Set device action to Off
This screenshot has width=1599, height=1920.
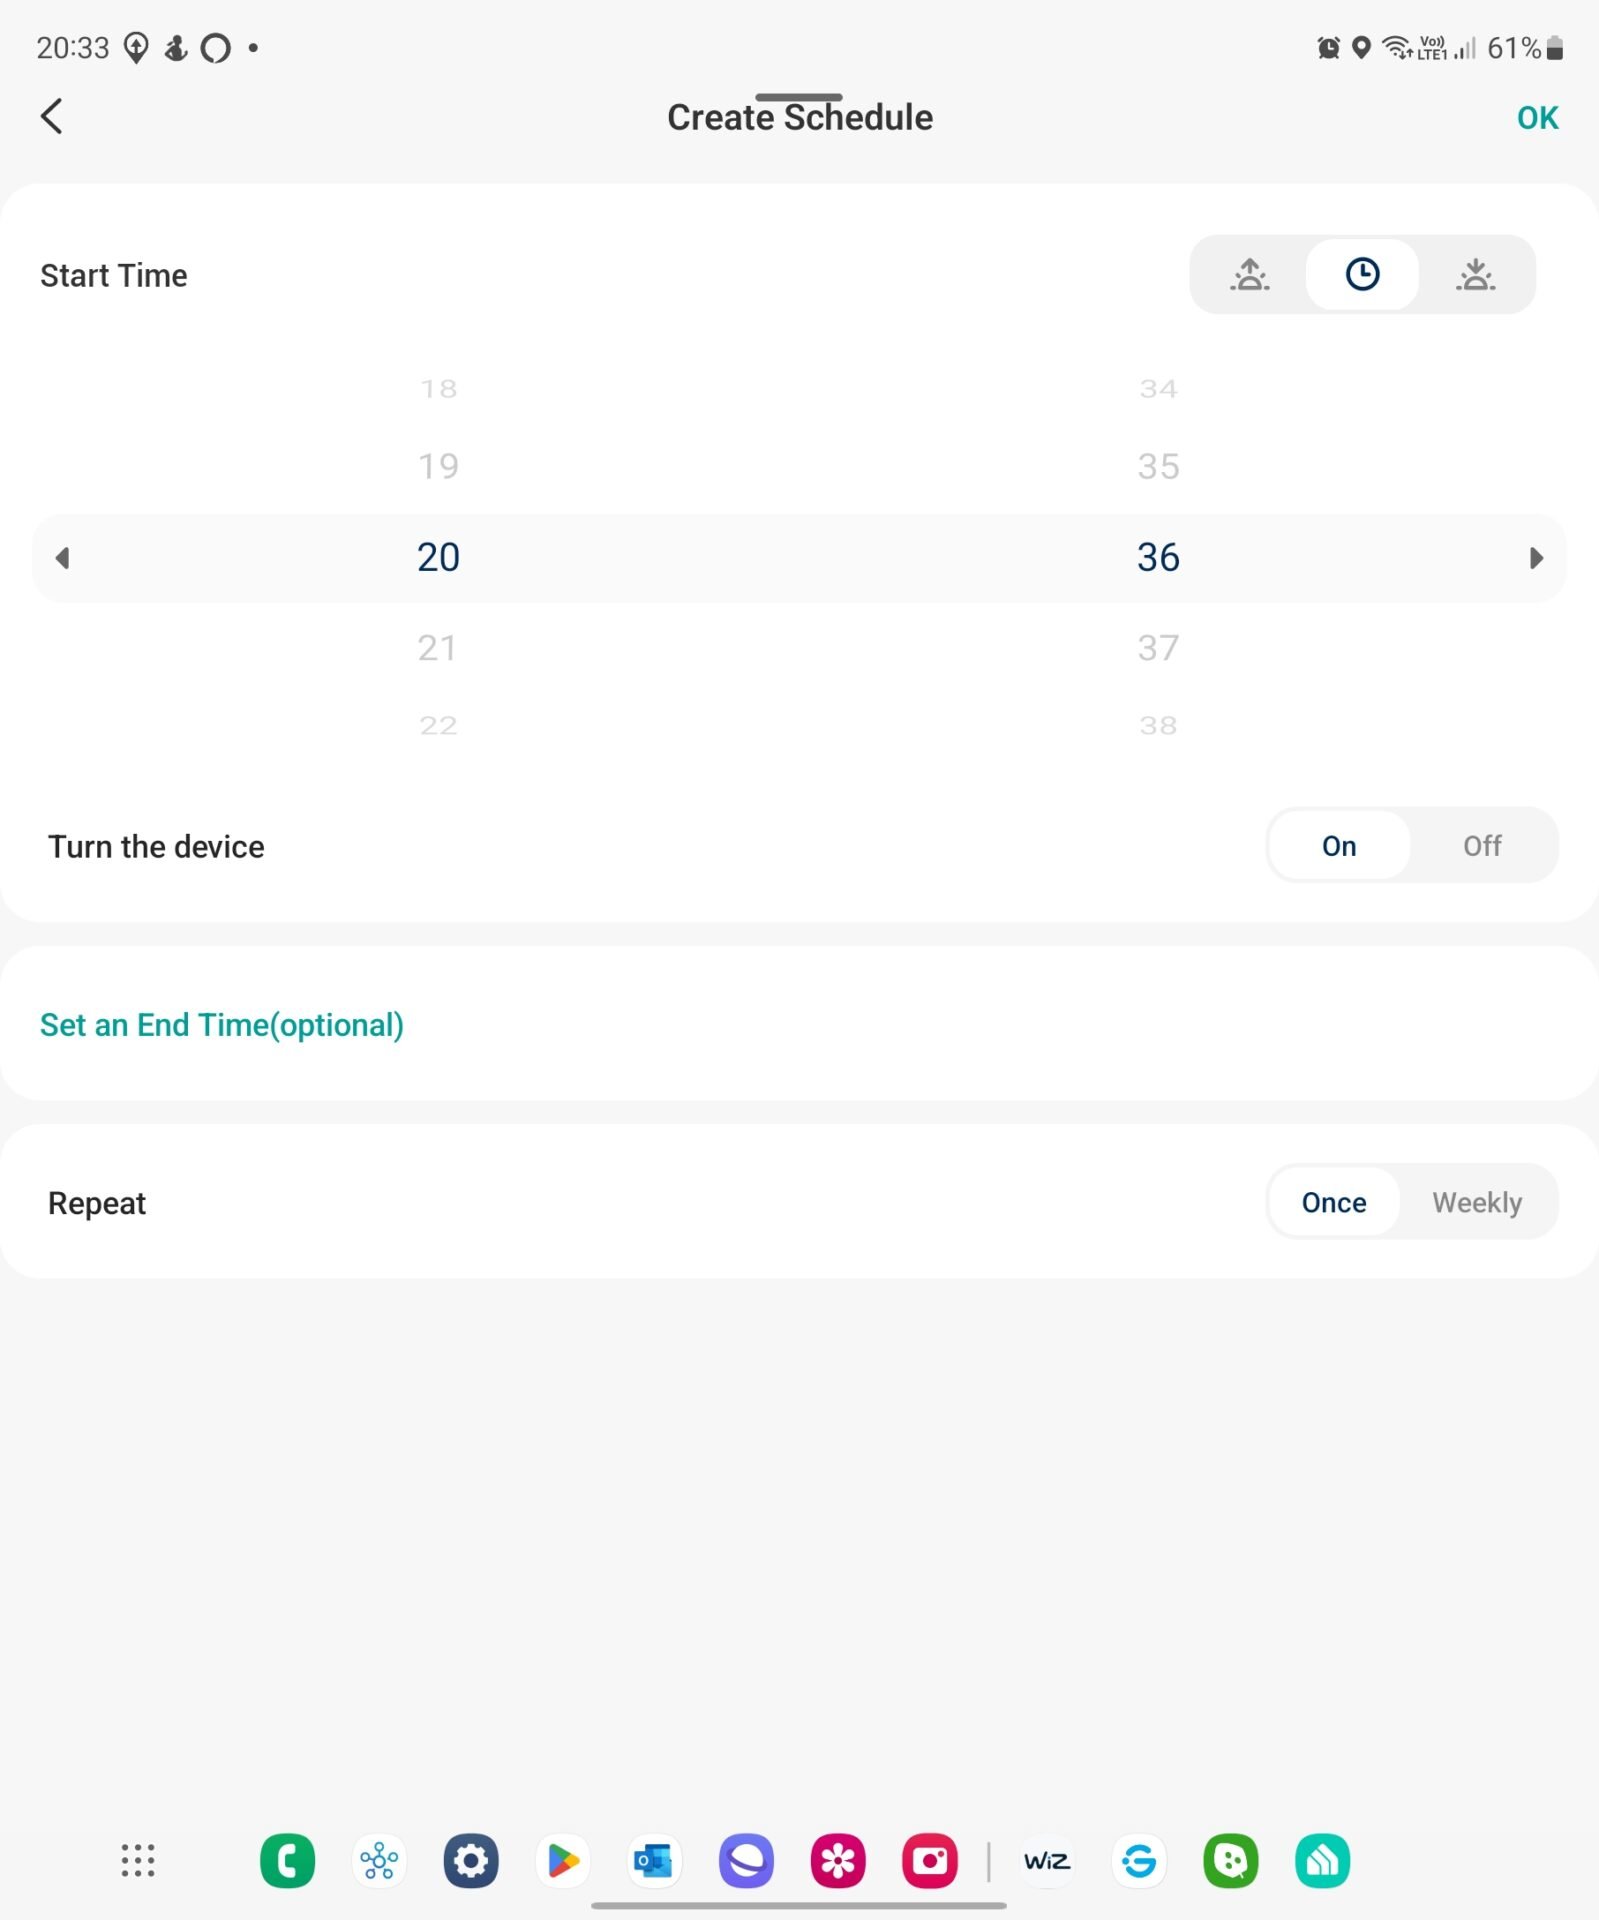point(1482,846)
